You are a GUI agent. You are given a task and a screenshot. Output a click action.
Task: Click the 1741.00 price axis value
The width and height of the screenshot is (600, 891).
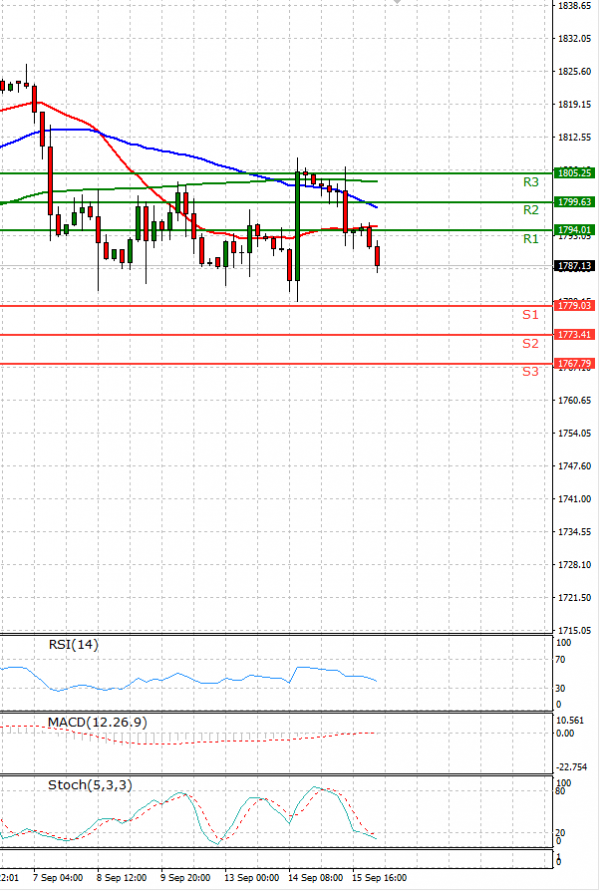click(574, 499)
